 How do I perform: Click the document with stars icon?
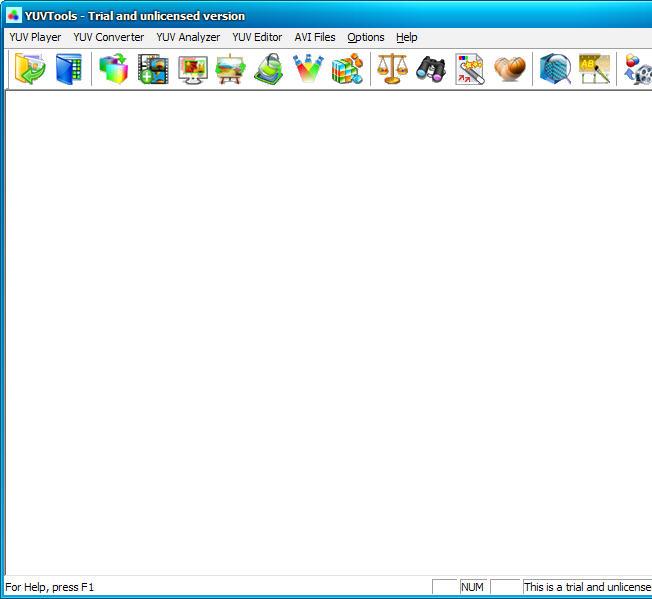pos(469,69)
